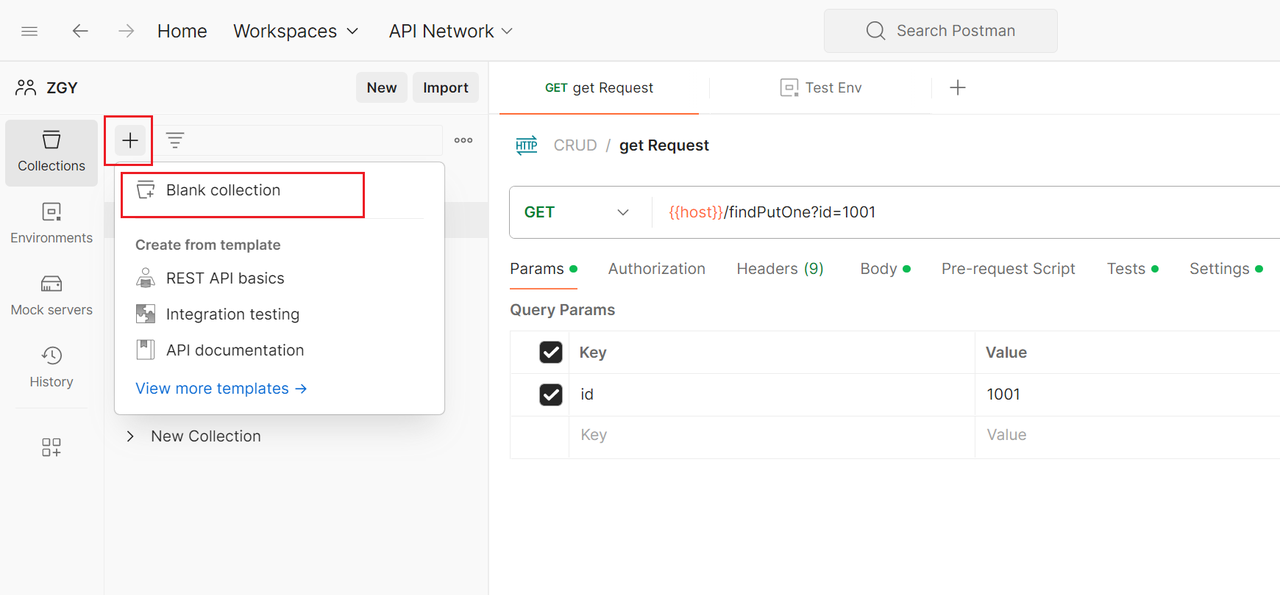Uncheck the id parameter checkbox
This screenshot has height=595, width=1280.
(551, 394)
